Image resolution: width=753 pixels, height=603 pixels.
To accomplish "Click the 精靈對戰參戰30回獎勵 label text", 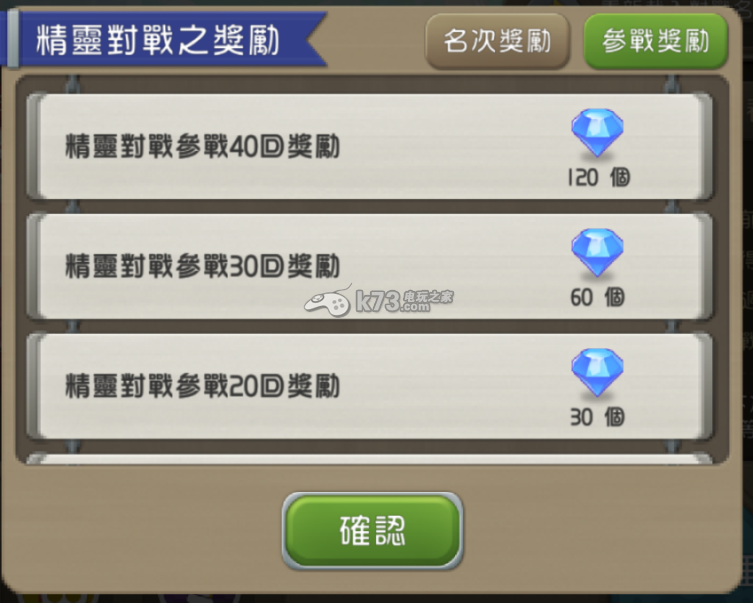I will point(202,266).
